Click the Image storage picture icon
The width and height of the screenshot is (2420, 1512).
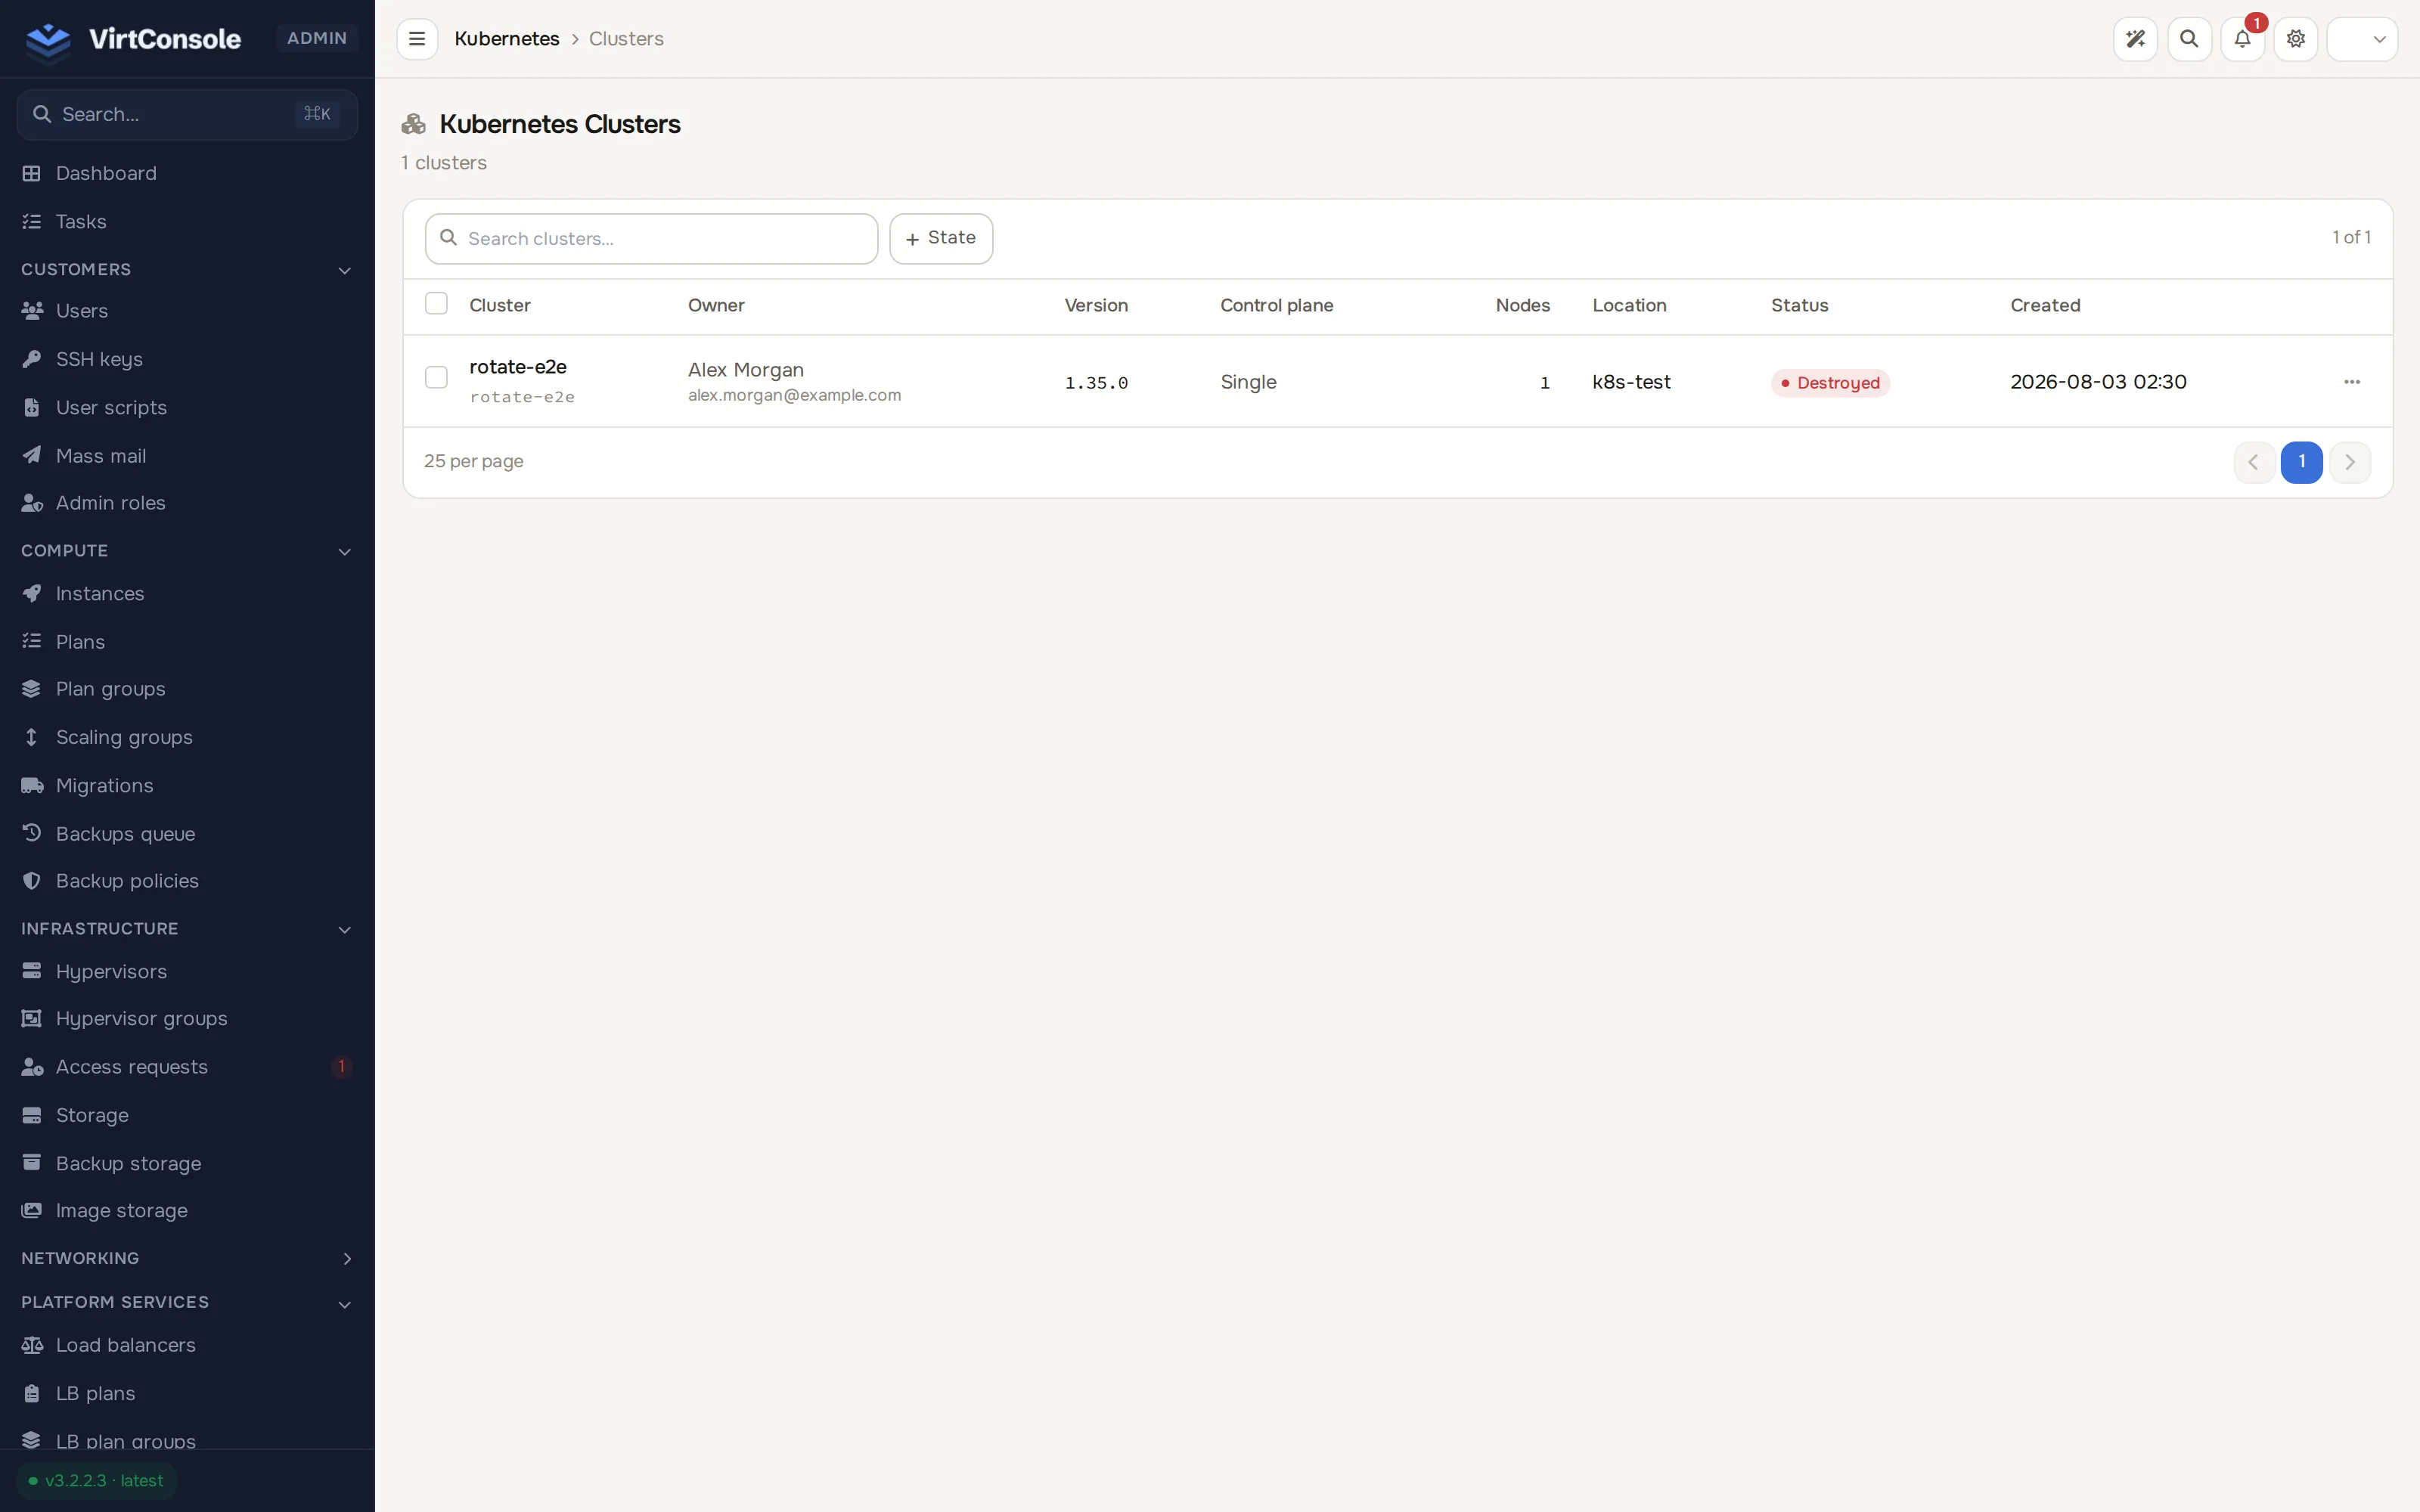32,1211
